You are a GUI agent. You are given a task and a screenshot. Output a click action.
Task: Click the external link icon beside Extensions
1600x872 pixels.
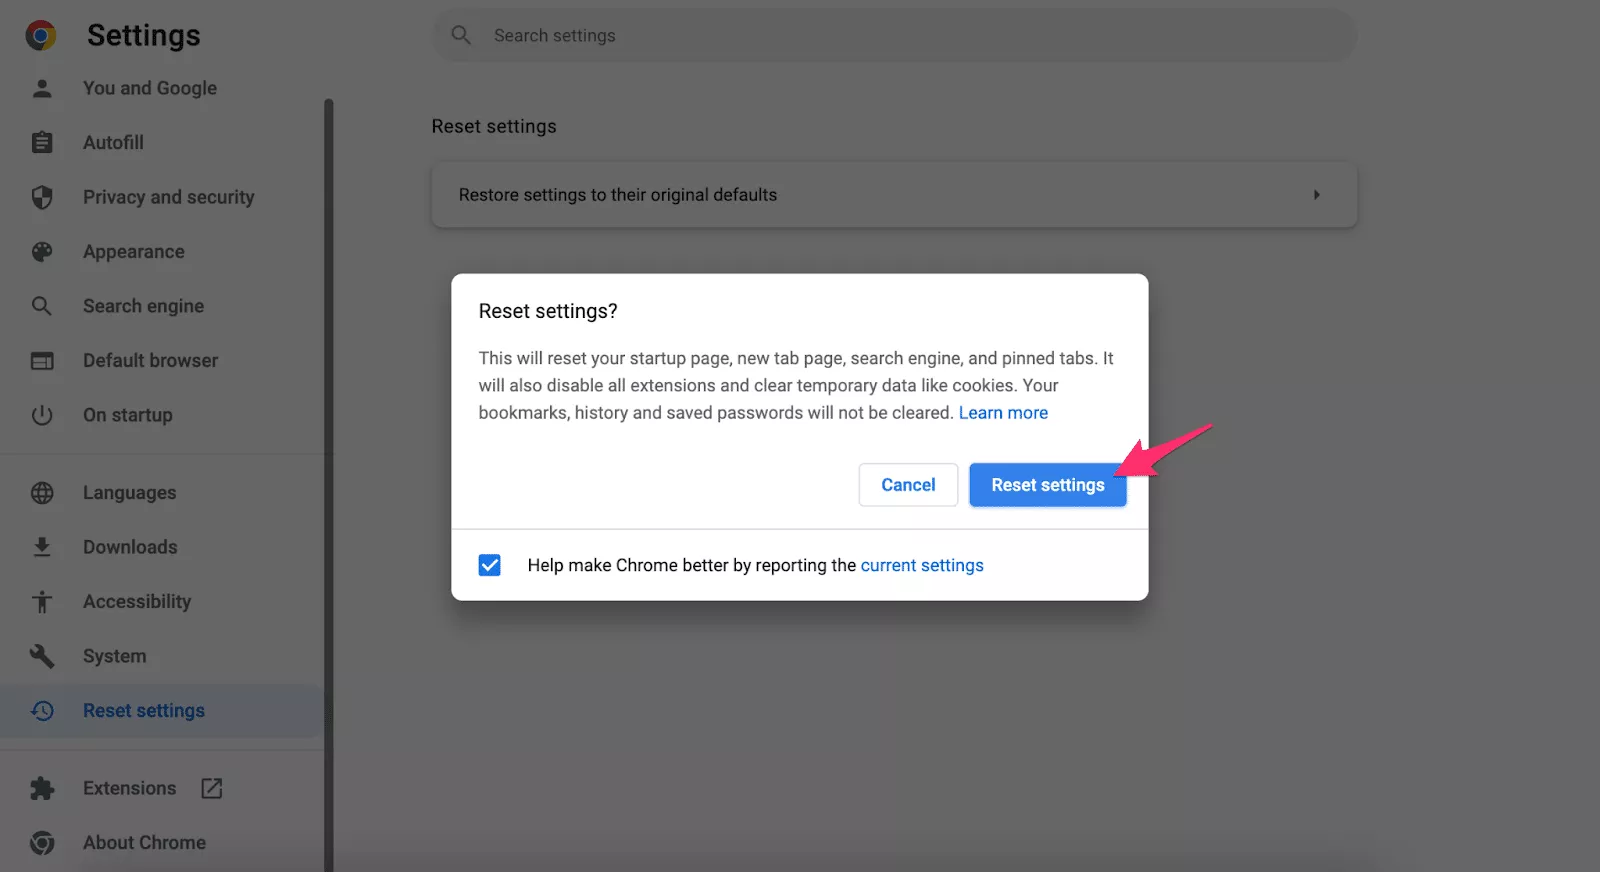(x=212, y=789)
